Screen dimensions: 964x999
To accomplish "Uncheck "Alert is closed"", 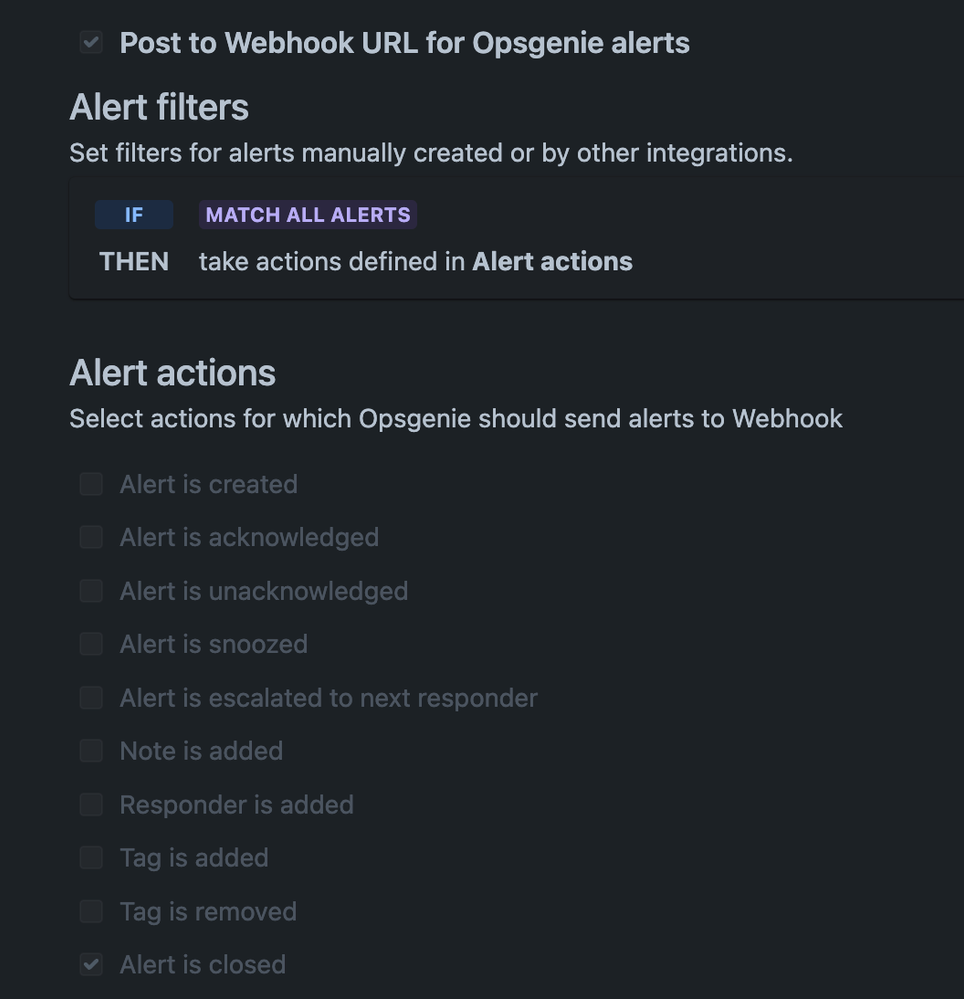I will (x=90, y=964).
